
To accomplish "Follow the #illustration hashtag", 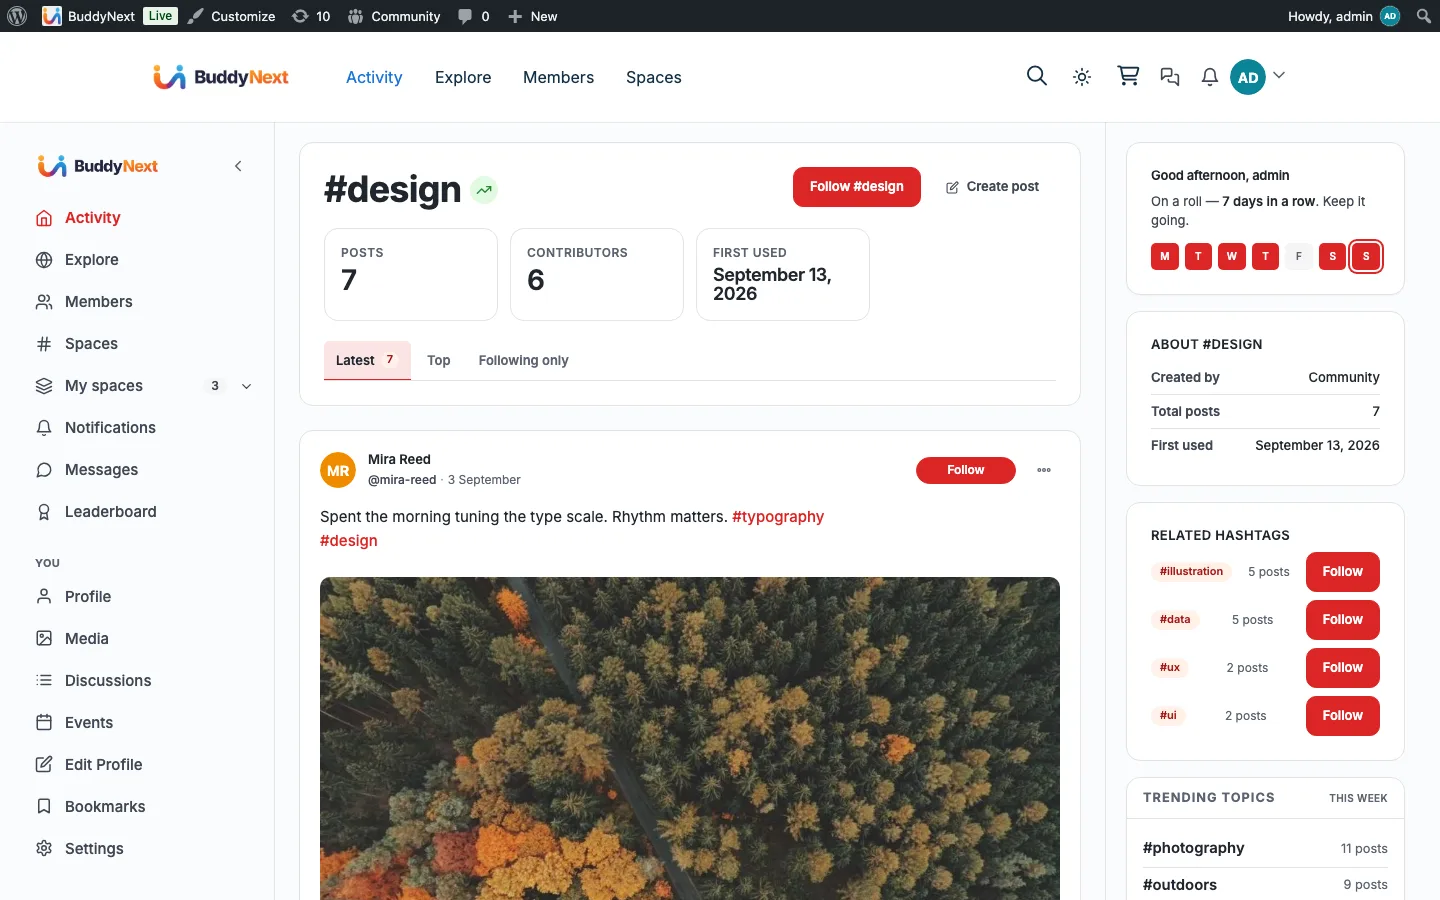I will coord(1343,572).
